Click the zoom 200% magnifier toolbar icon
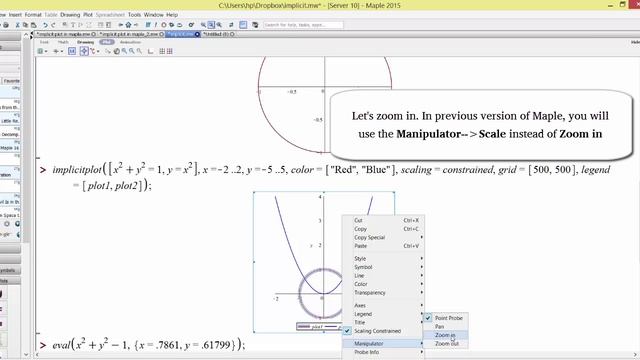This screenshot has width=640, height=360. click(219, 25)
